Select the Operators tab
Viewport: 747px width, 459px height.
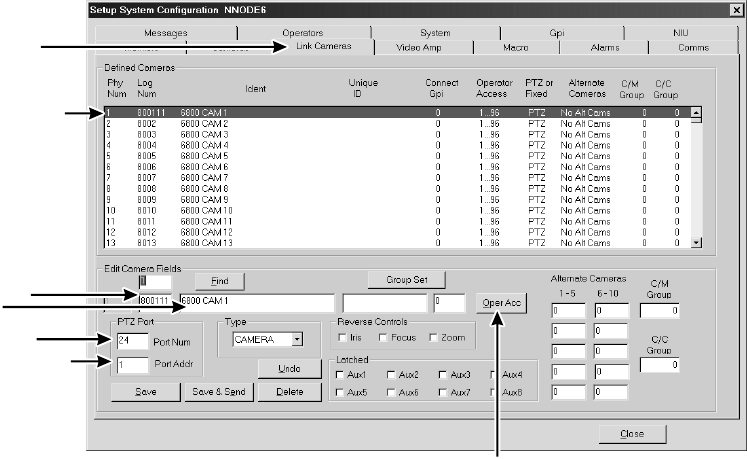pos(301,33)
